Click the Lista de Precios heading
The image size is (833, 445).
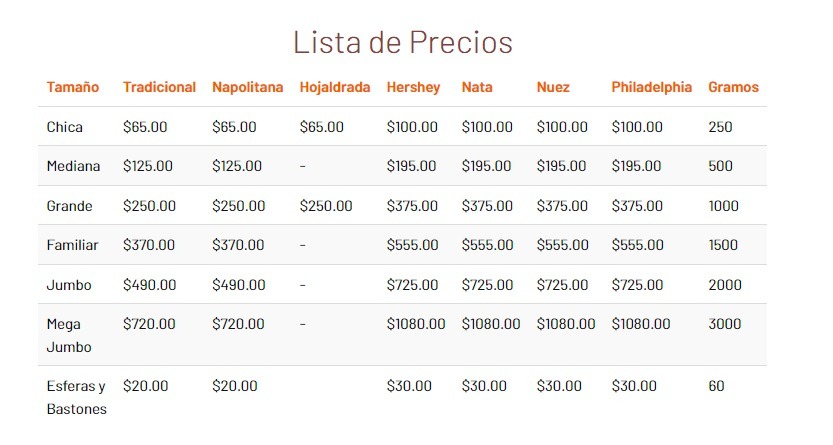point(402,42)
